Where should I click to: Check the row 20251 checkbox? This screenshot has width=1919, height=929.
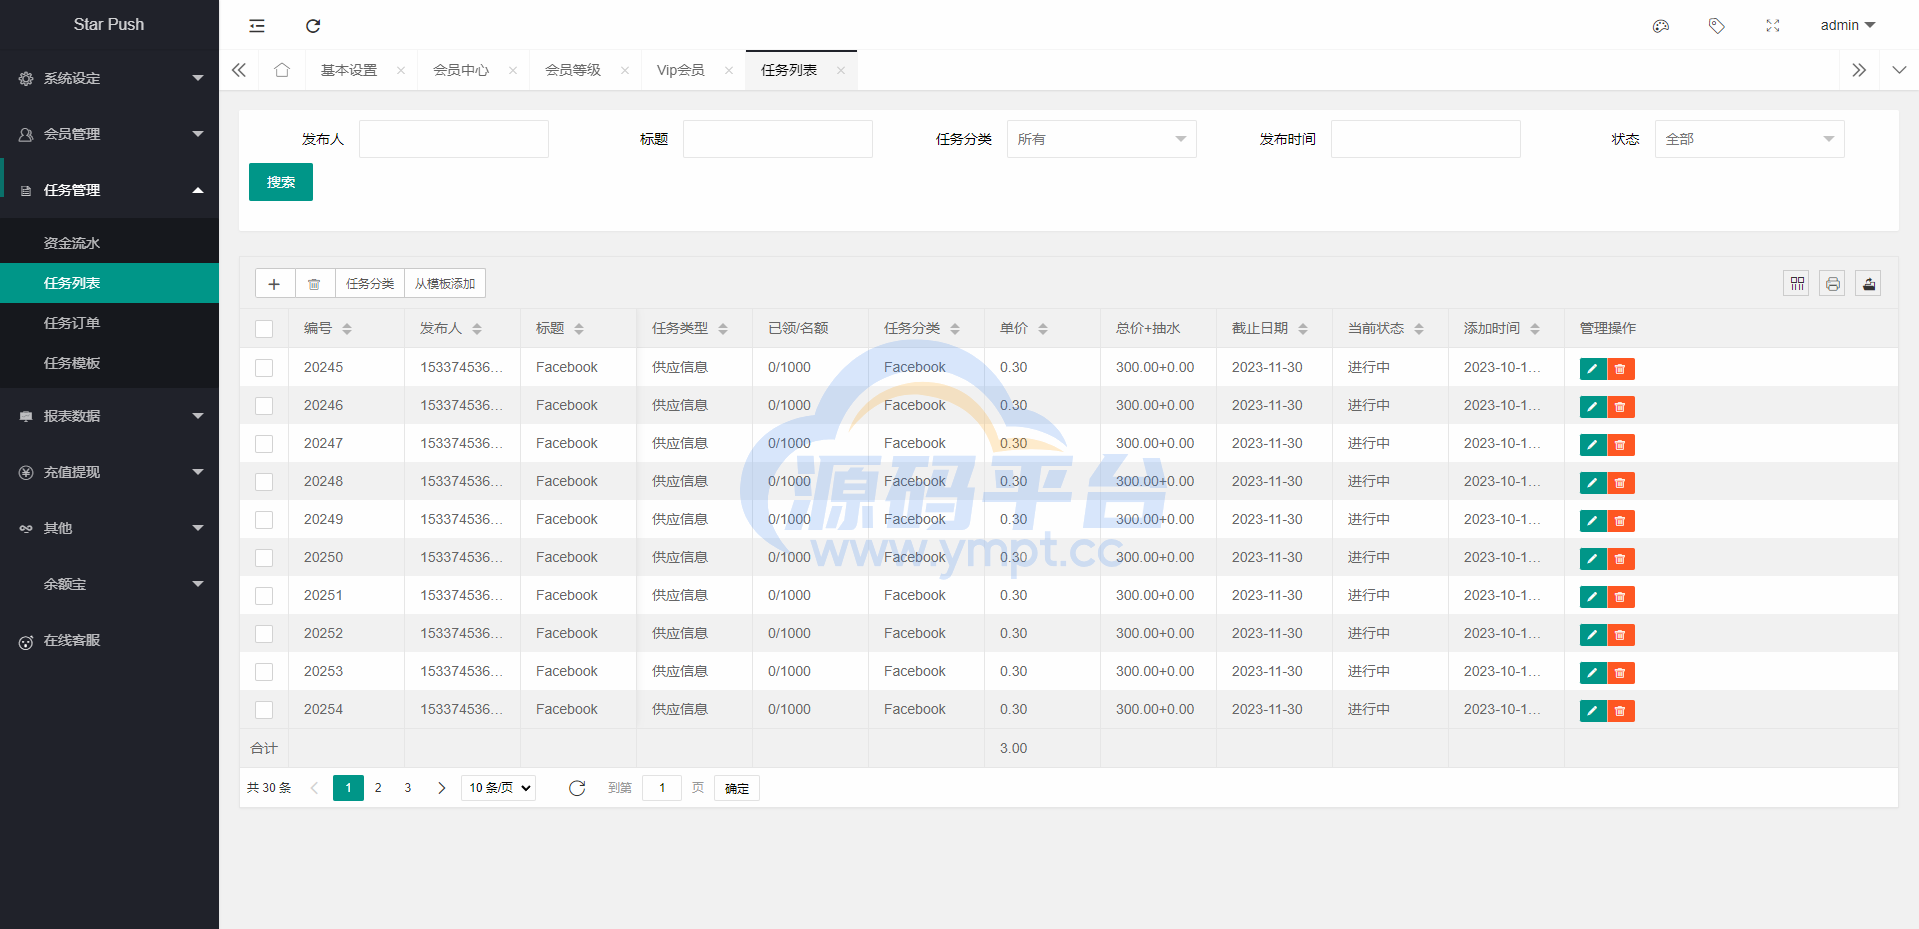click(x=264, y=596)
